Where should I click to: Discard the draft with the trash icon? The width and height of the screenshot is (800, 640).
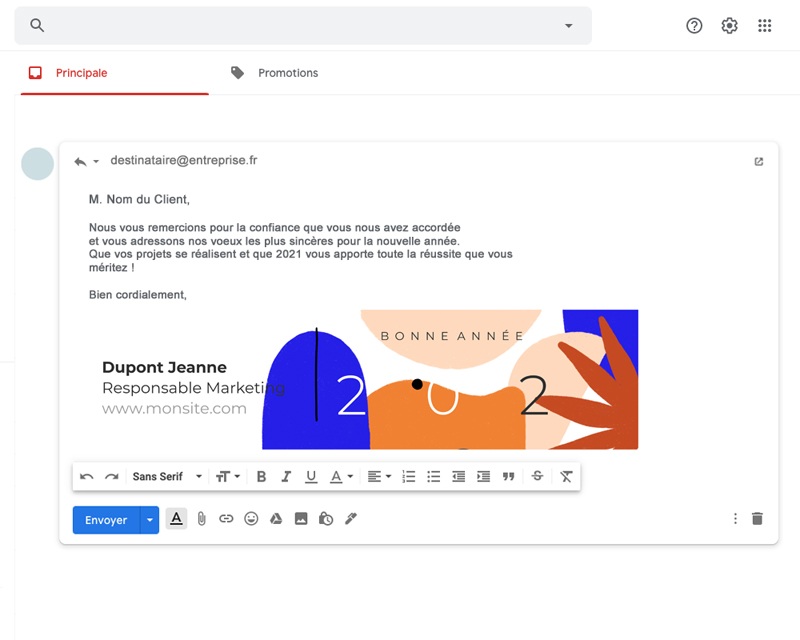coord(757,519)
